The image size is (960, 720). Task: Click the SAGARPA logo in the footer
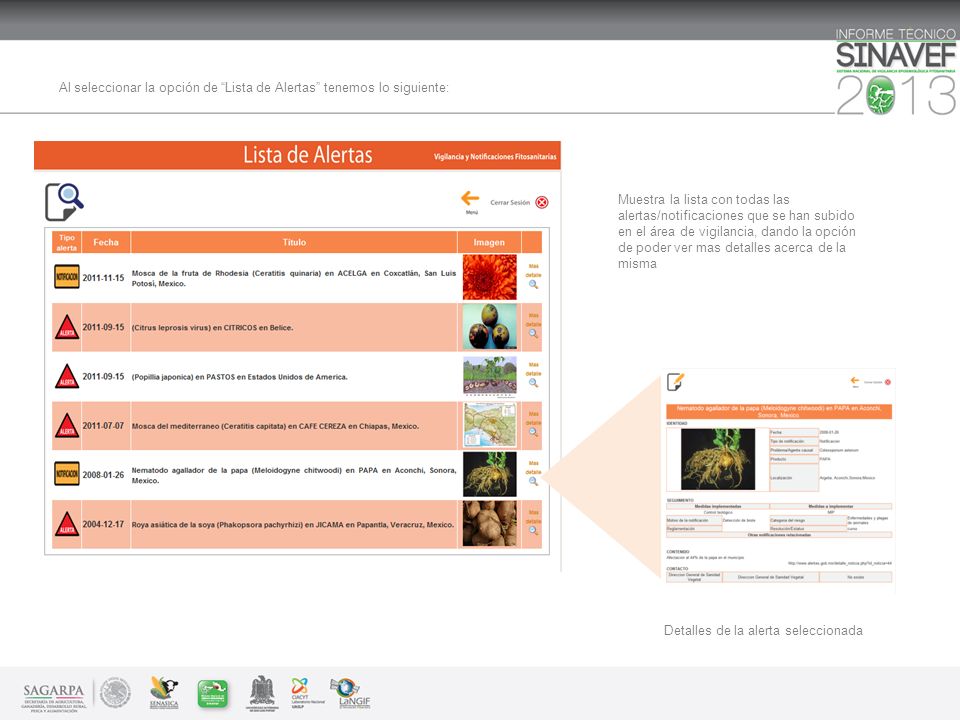click(54, 697)
